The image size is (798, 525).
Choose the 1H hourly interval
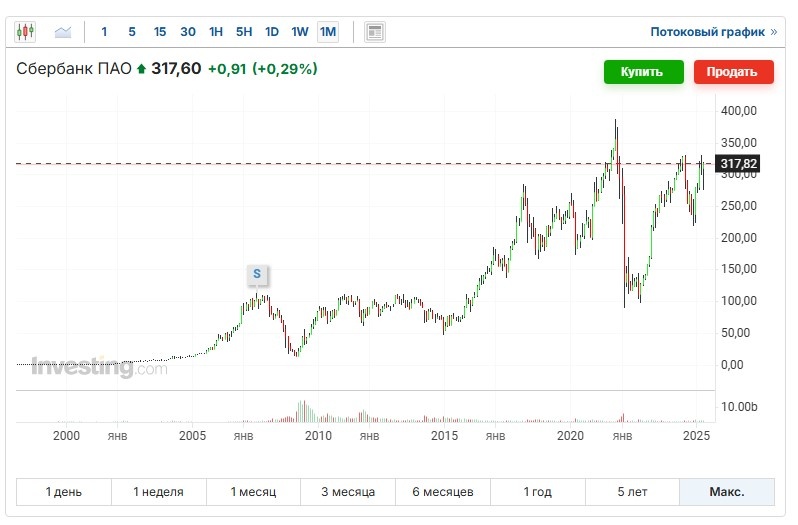click(x=216, y=32)
